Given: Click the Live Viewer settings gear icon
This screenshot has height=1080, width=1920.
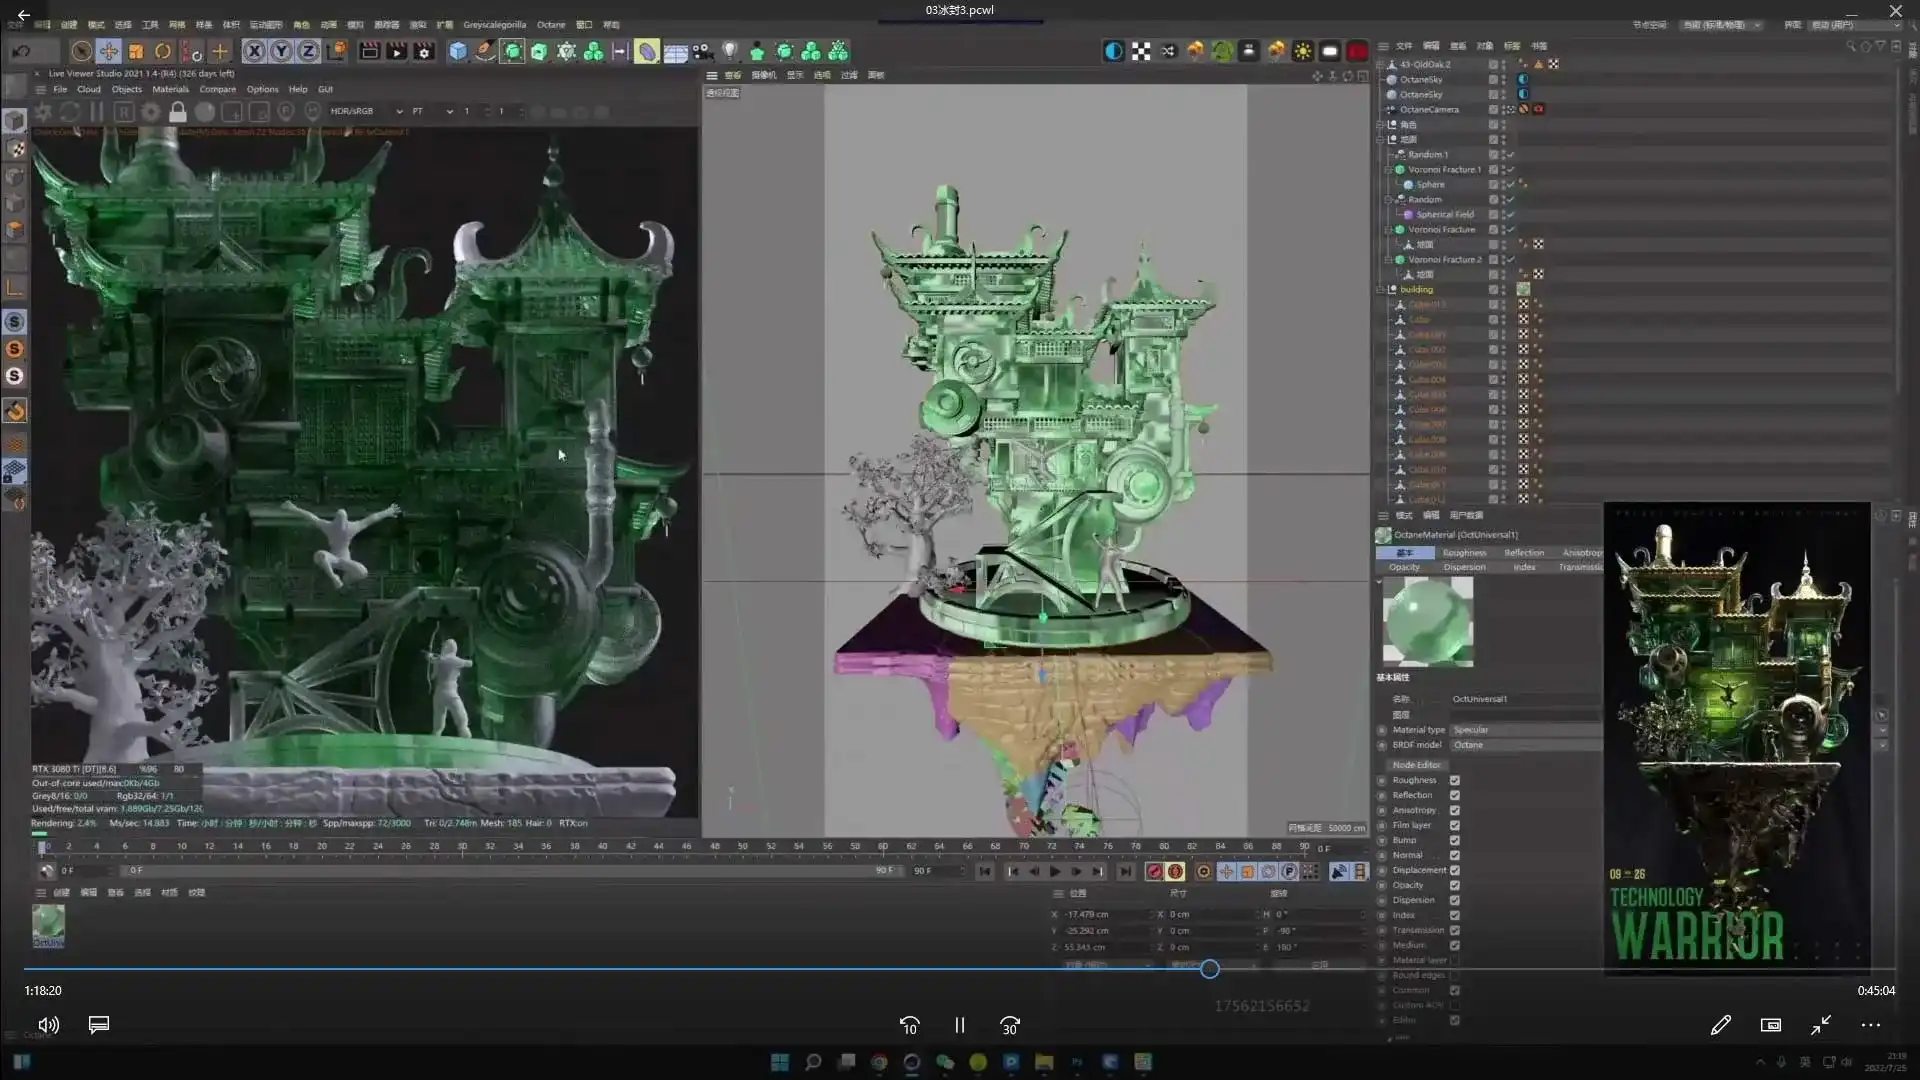Looking at the screenshot, I should pos(151,112).
